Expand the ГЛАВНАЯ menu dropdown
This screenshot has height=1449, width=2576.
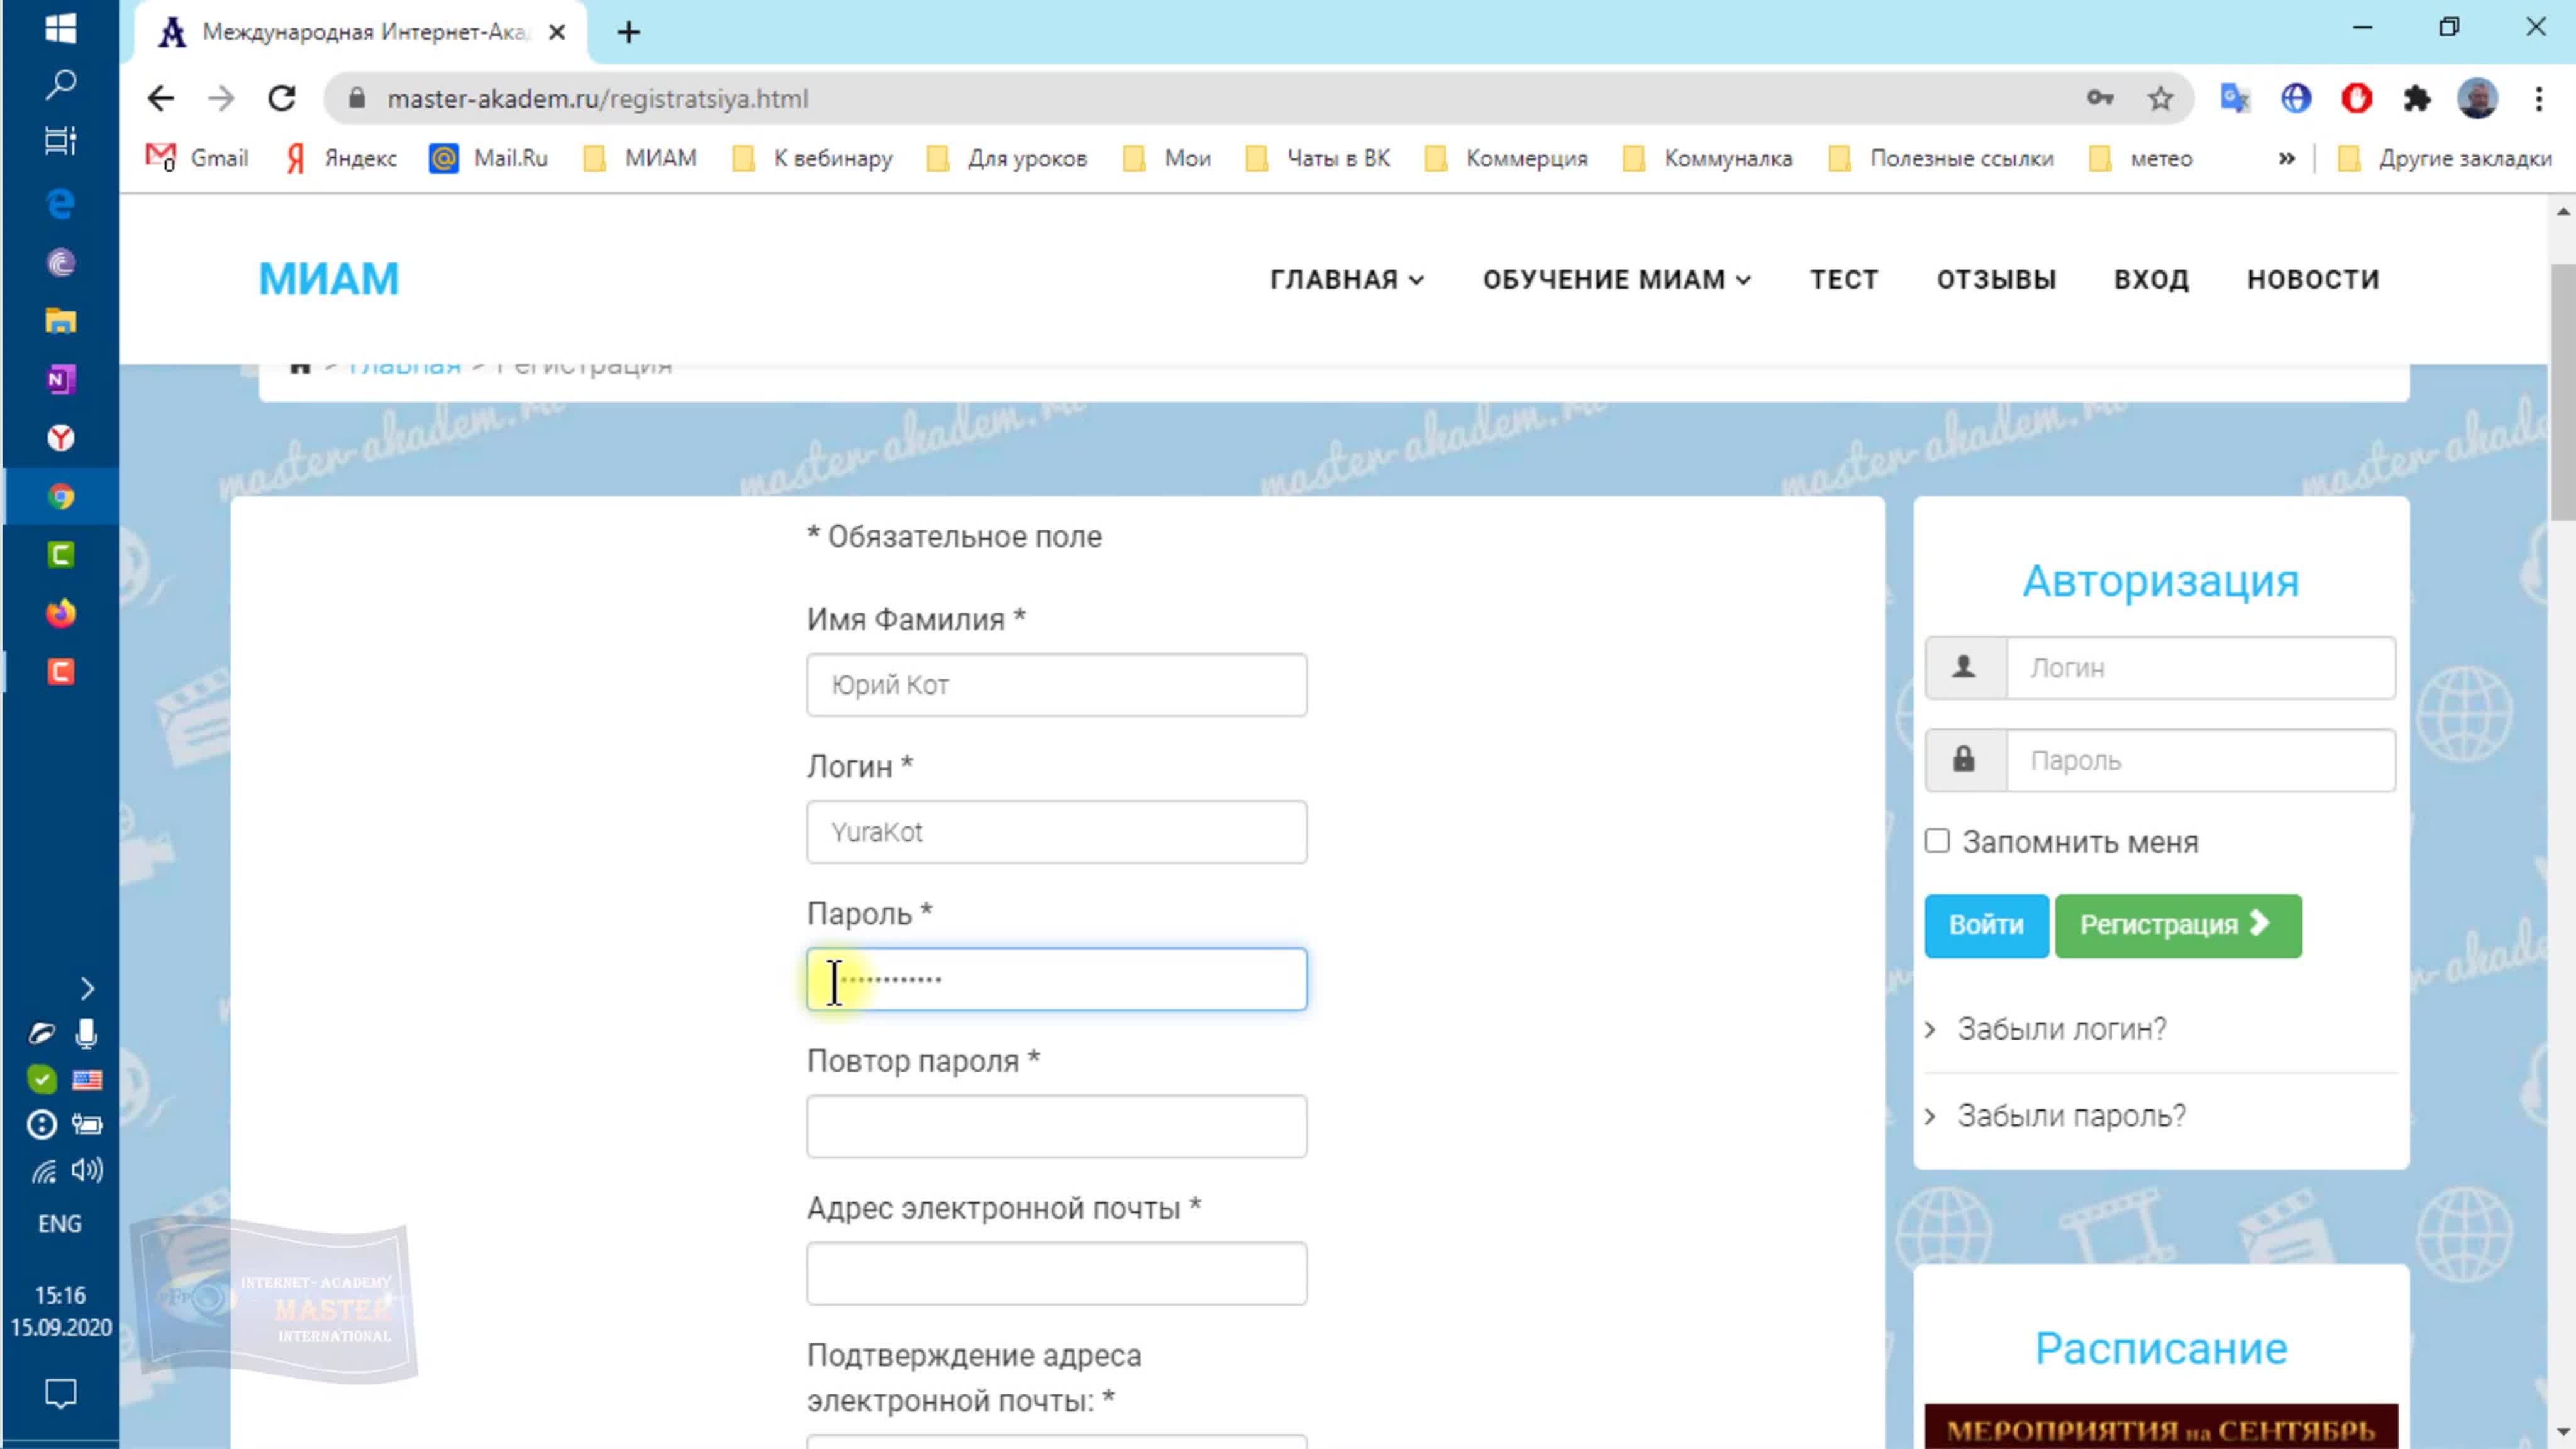(1347, 280)
